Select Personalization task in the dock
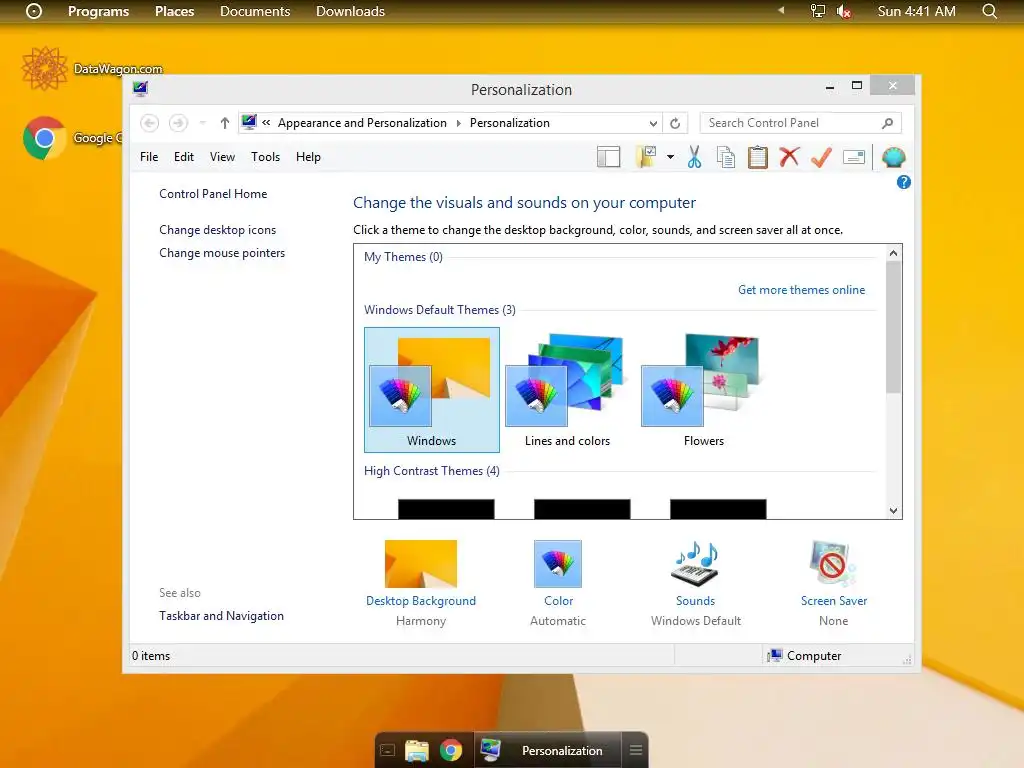The image size is (1024, 768). pos(548,750)
